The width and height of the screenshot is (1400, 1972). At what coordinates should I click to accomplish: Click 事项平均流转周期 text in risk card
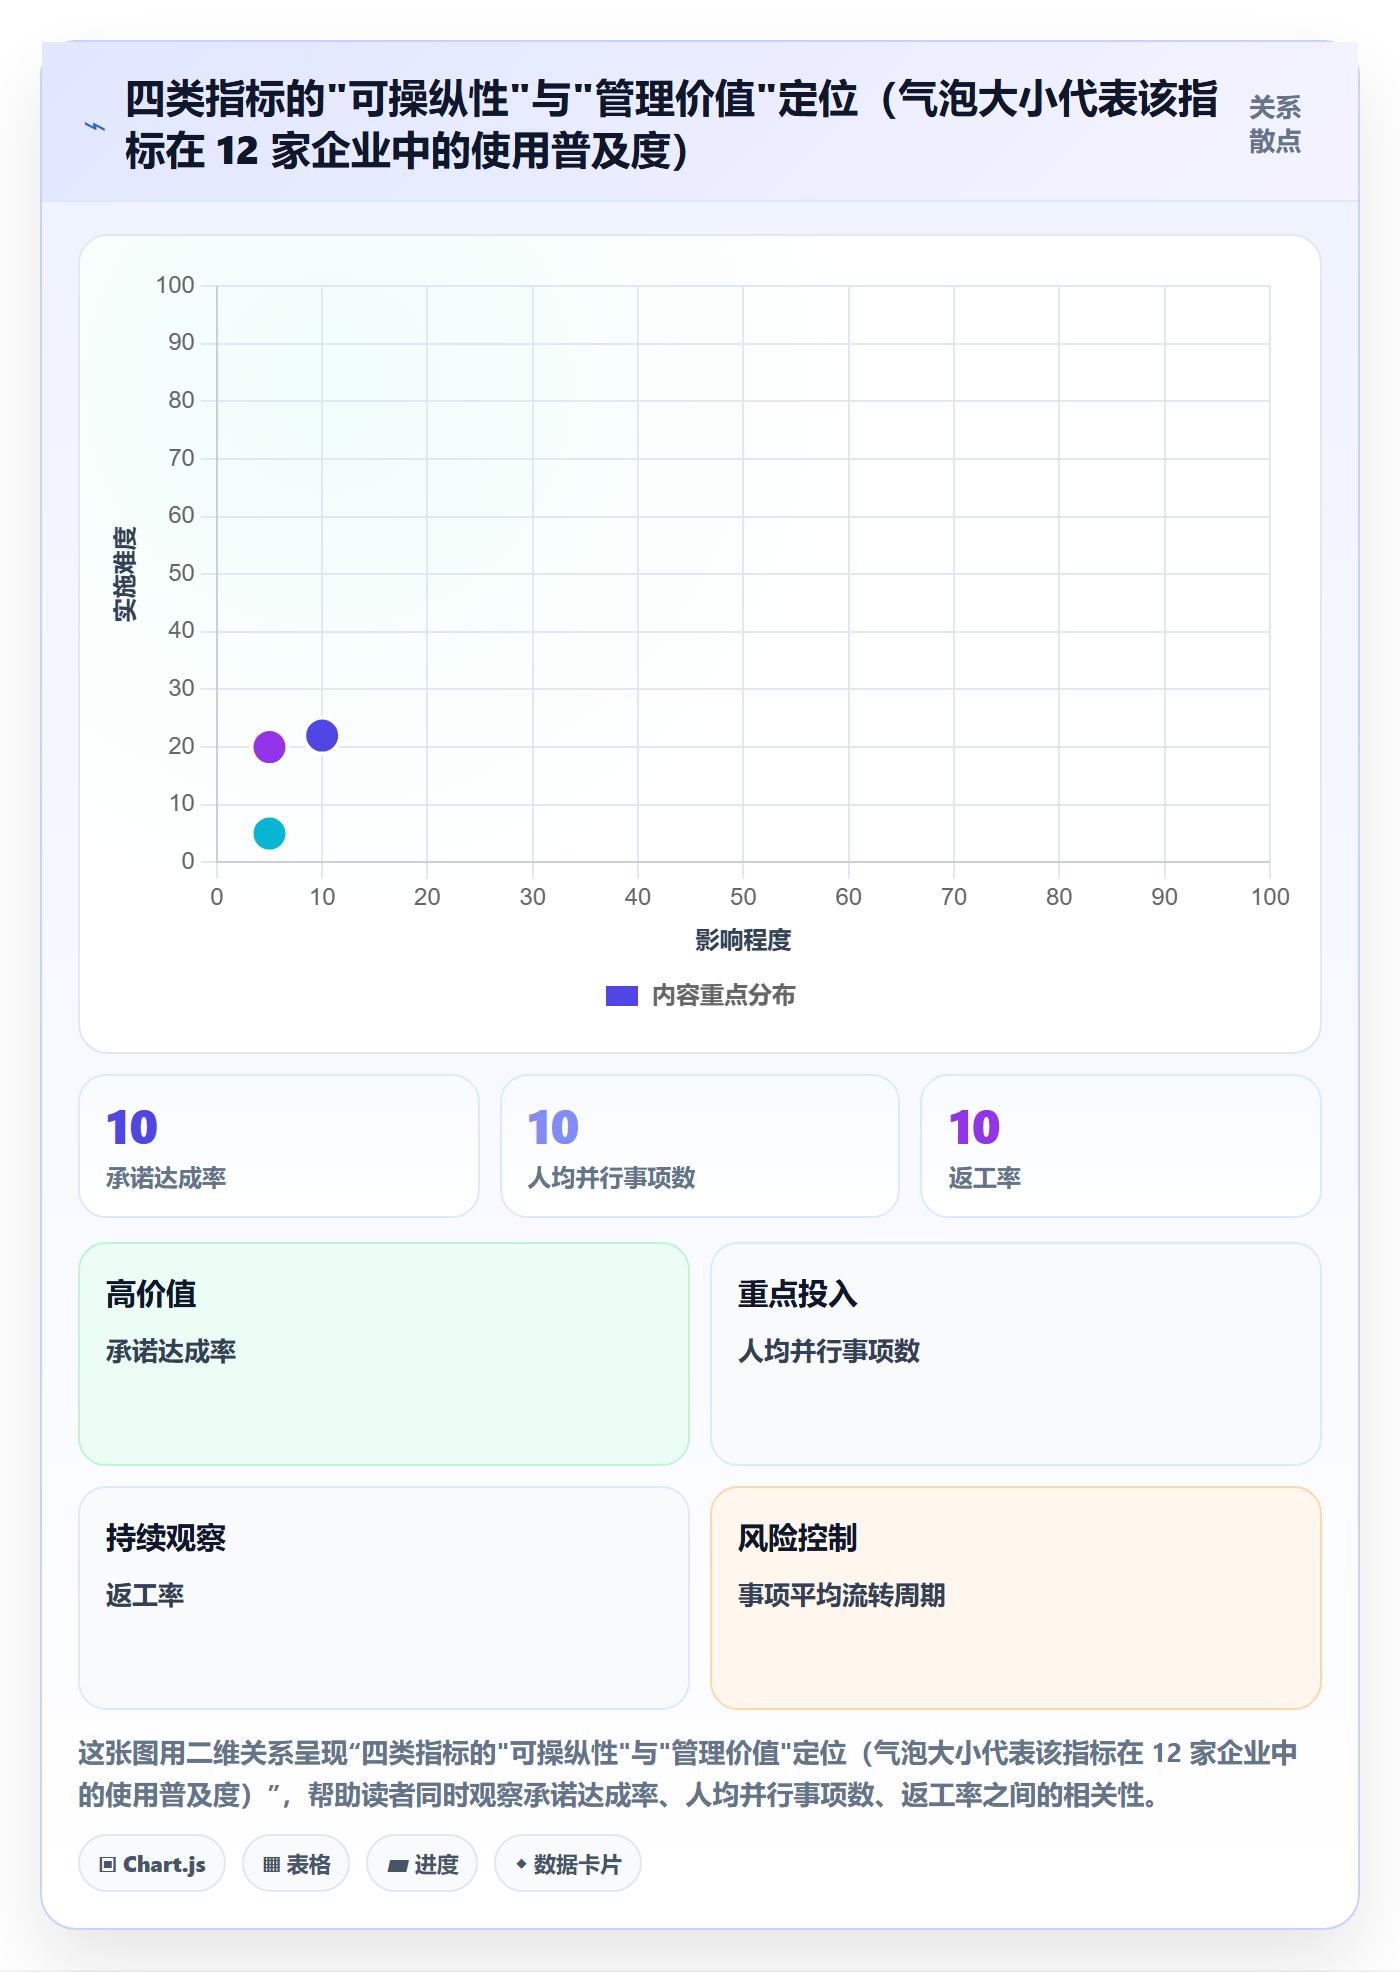pyautogui.click(x=842, y=1595)
